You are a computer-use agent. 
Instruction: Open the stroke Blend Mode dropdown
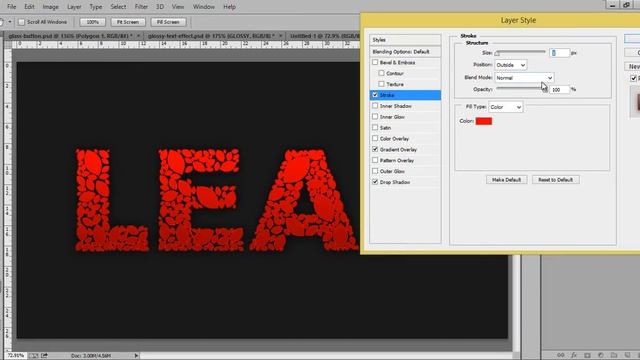pos(524,78)
